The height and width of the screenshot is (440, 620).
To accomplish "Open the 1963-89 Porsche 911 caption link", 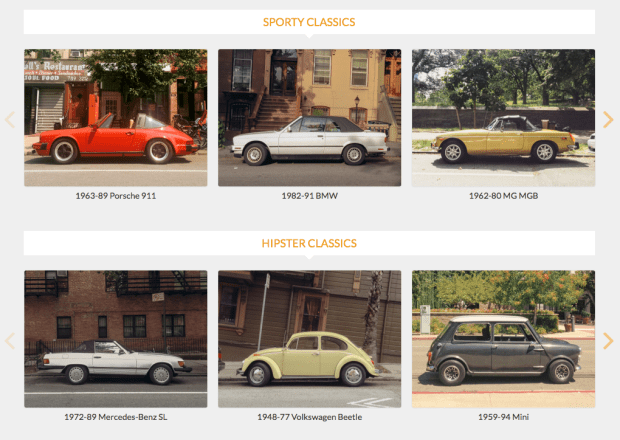I will (115, 196).
